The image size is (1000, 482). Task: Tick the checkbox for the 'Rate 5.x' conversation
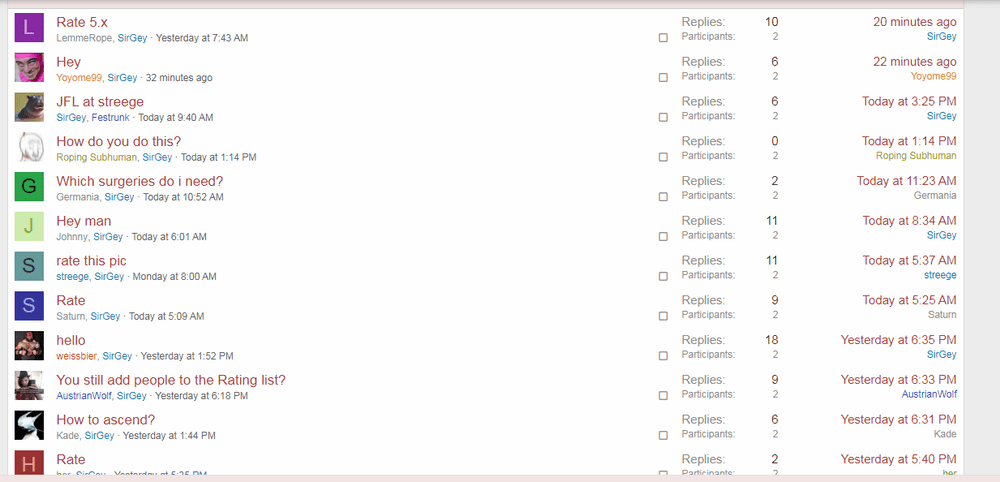(x=663, y=38)
